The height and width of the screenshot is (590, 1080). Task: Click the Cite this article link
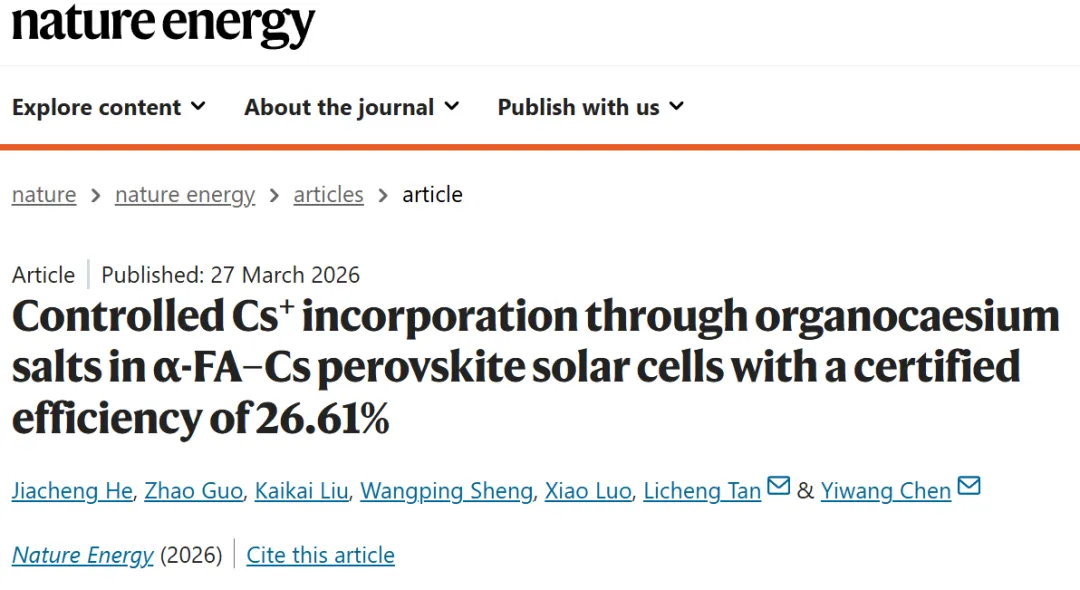tap(320, 555)
